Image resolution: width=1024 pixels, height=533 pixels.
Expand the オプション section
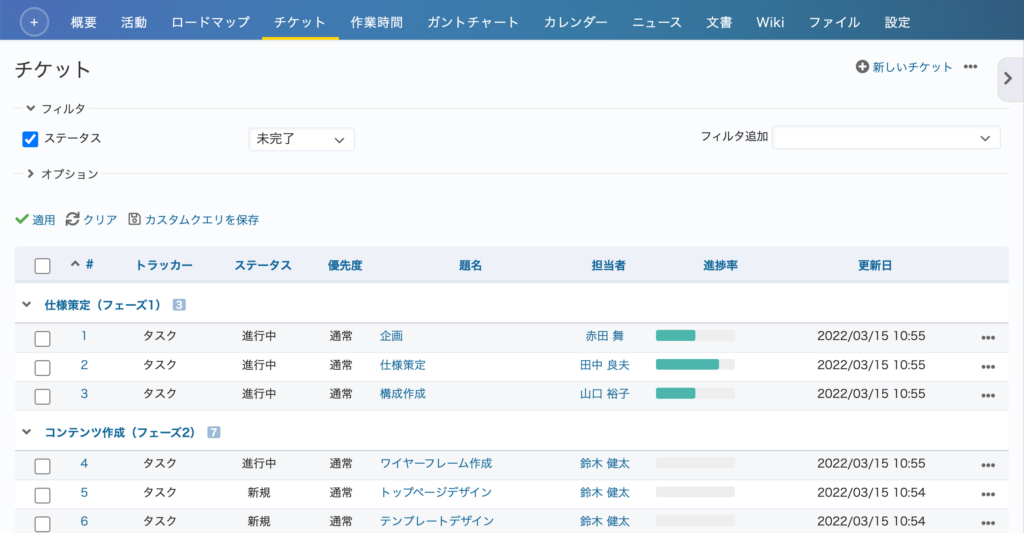pos(31,174)
